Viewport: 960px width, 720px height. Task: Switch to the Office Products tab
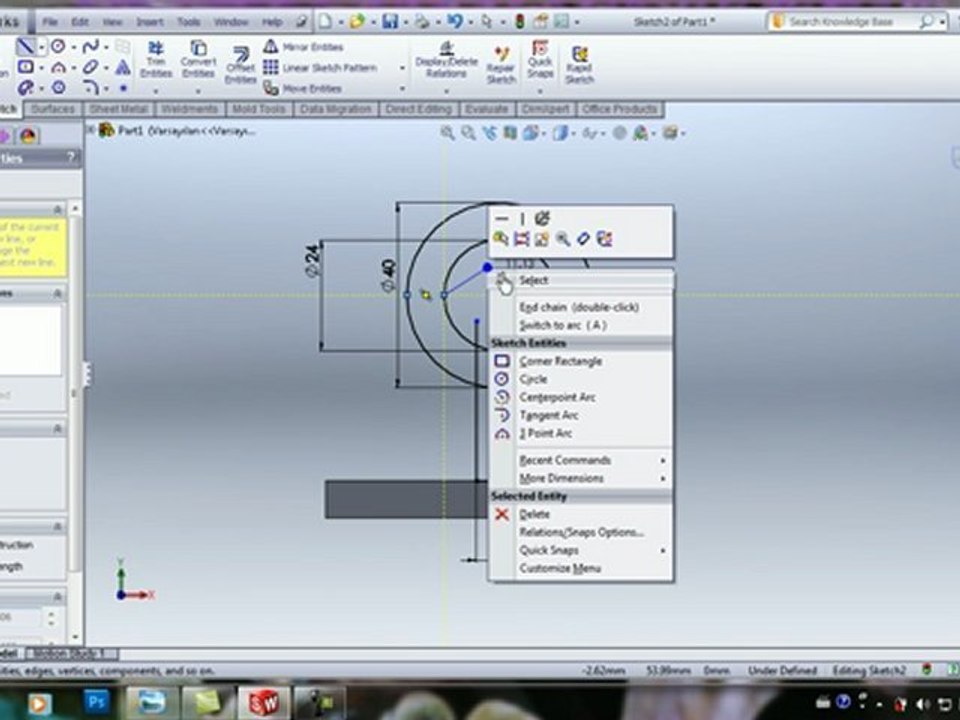pos(620,110)
